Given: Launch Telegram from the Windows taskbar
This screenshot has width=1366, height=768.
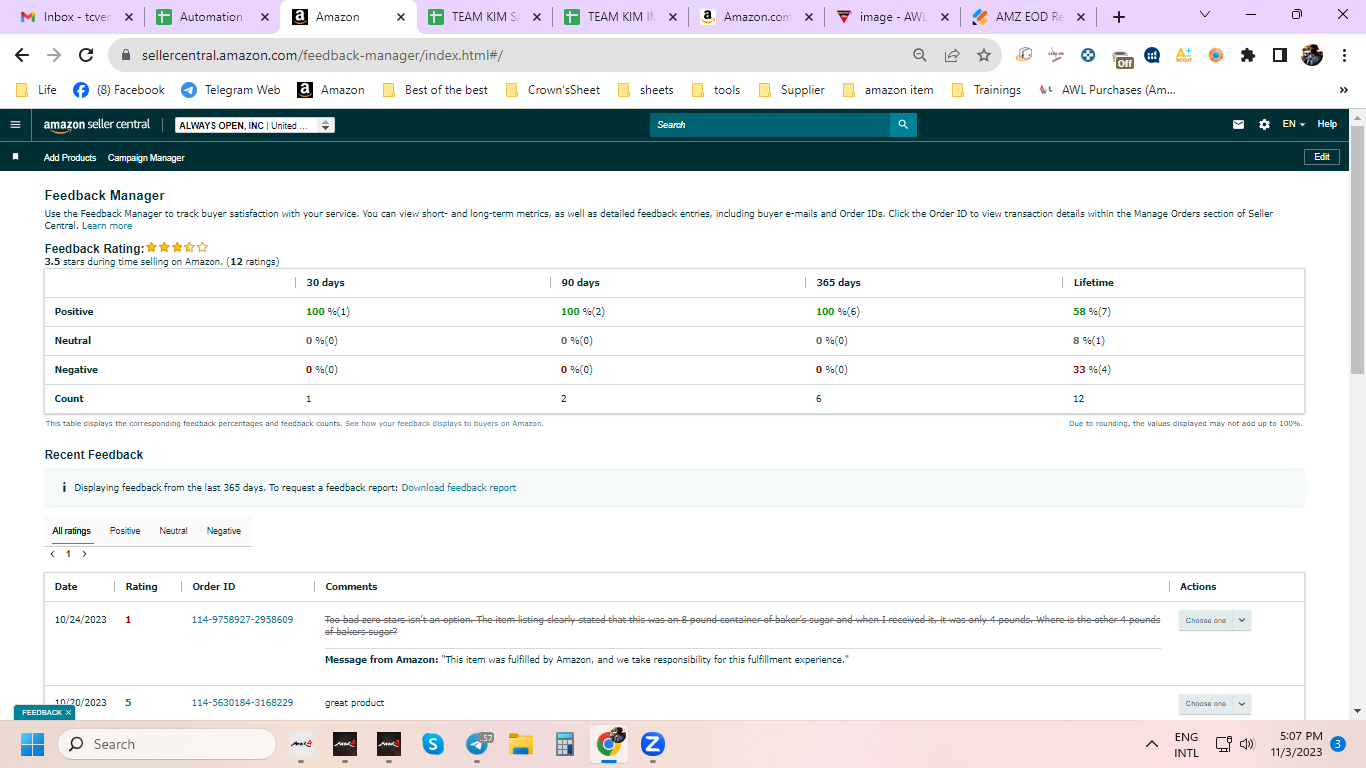Looking at the screenshot, I should pos(480,744).
